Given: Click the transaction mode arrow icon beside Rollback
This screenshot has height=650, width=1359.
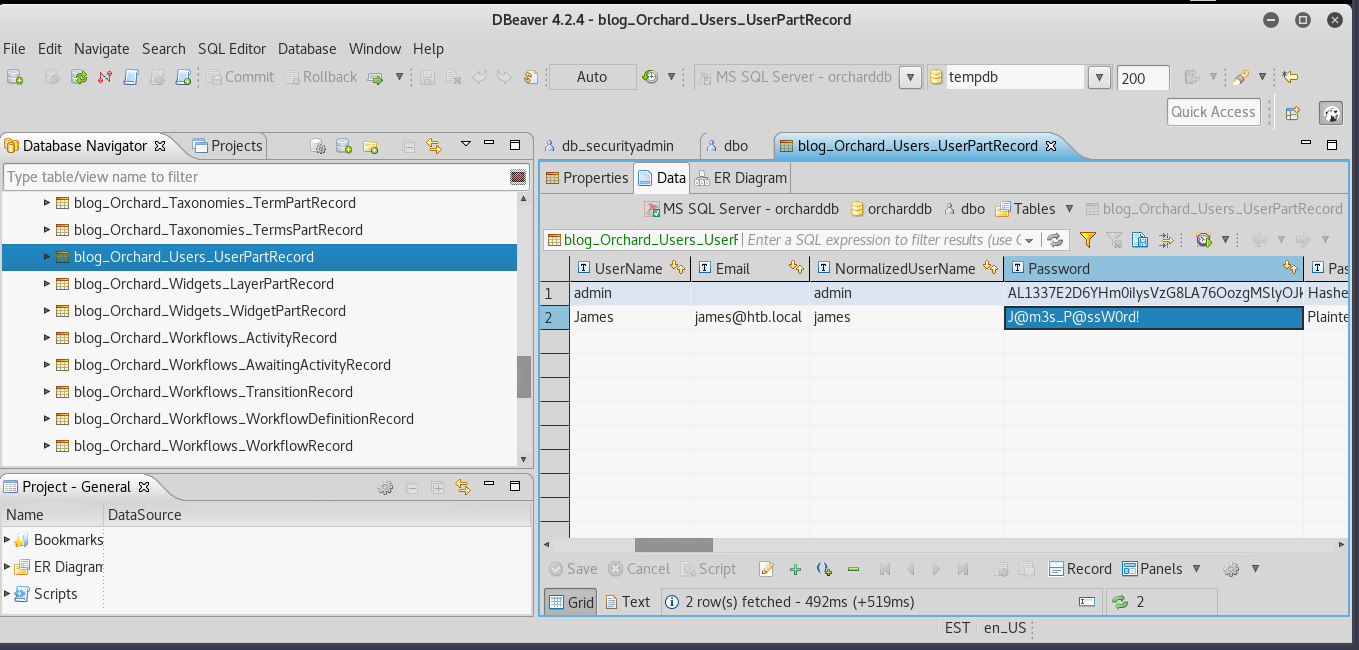Looking at the screenshot, I should [376, 77].
